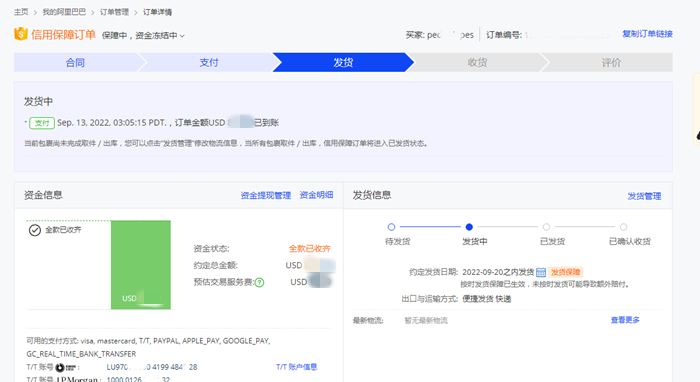The image size is (700, 382).
Task: Select the 合同 step tab
Action: pos(75,62)
